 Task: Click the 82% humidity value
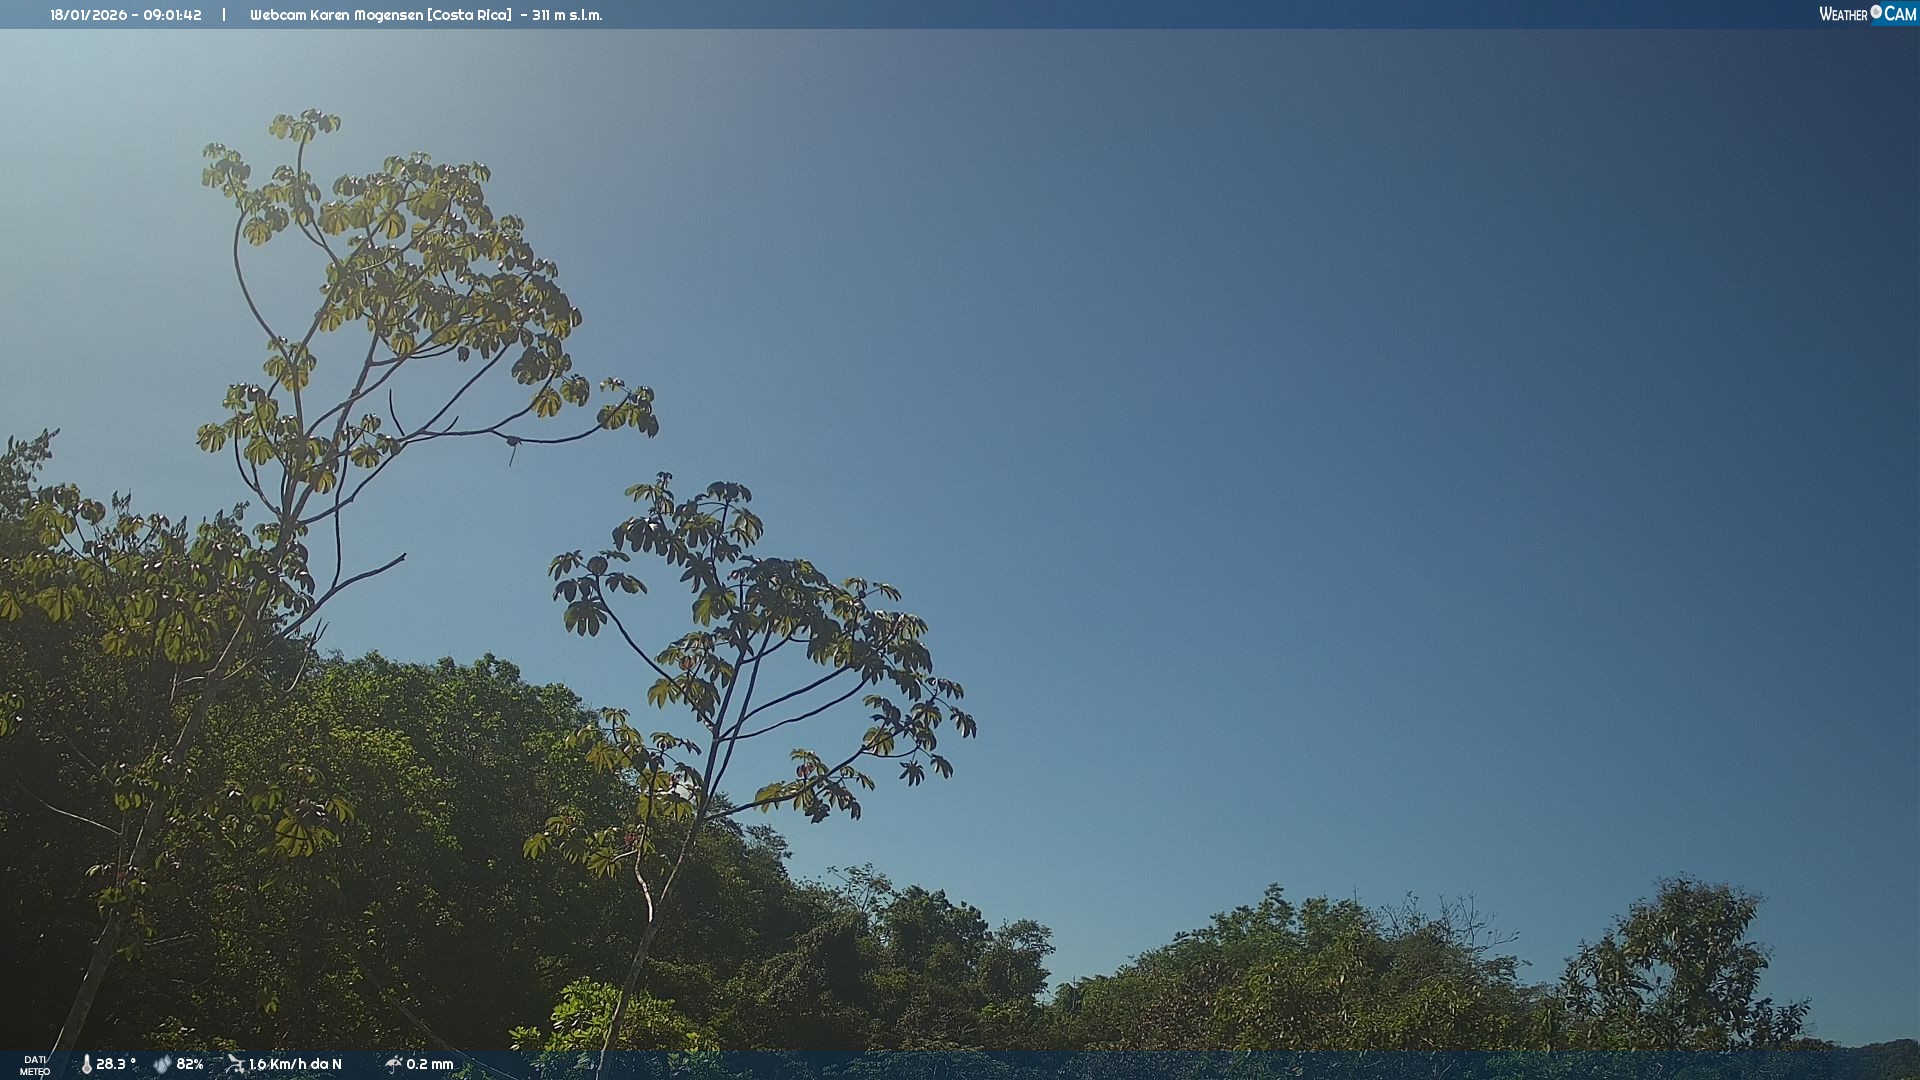[x=190, y=1064]
